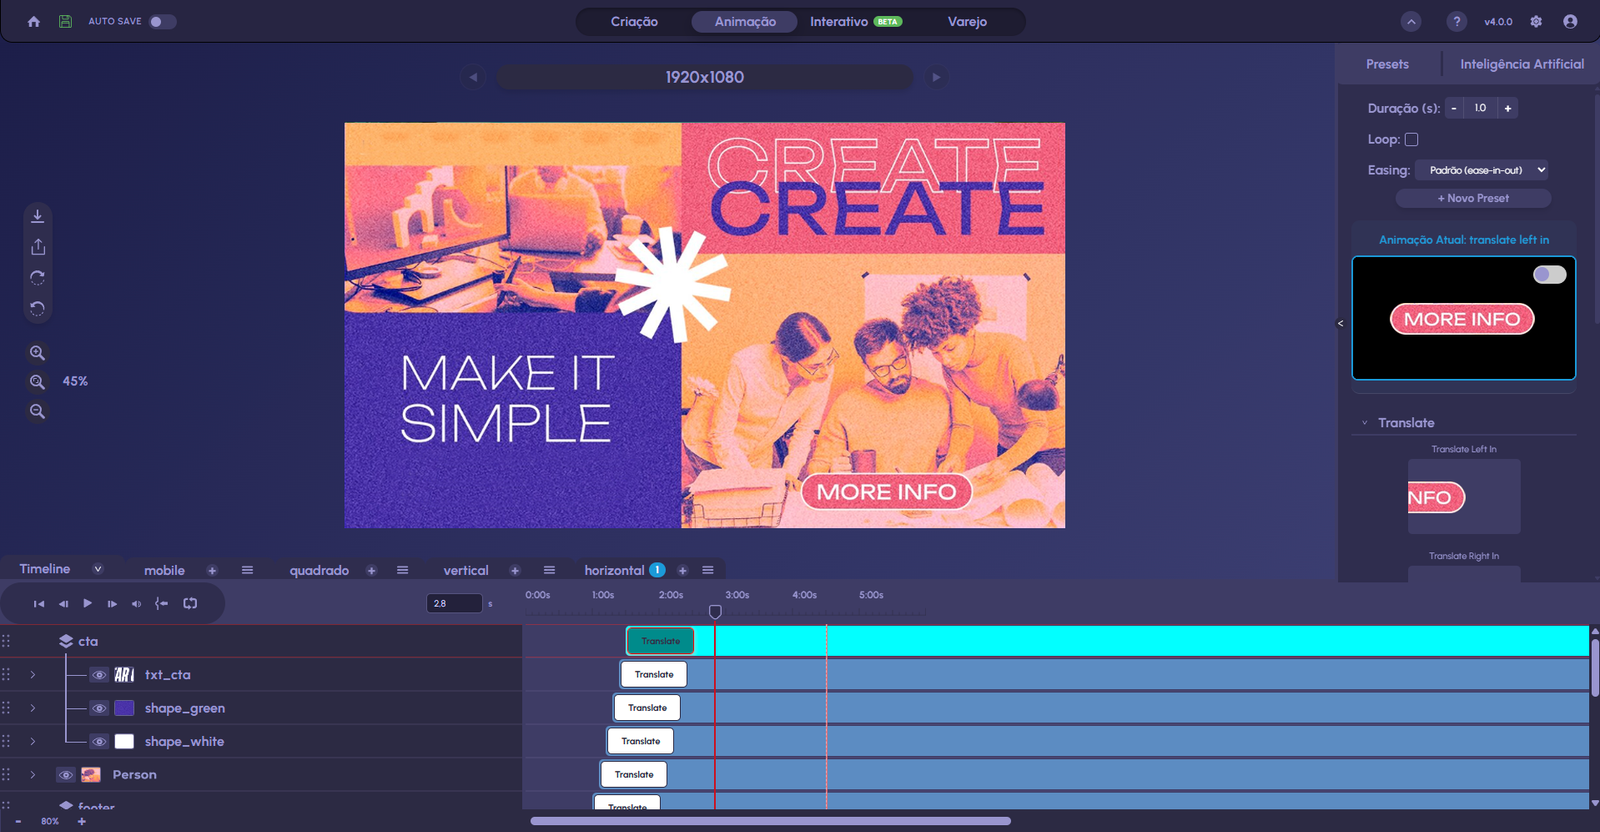Click the download icon in the left toolbar
Screen dimensions: 1600x832
[38, 216]
